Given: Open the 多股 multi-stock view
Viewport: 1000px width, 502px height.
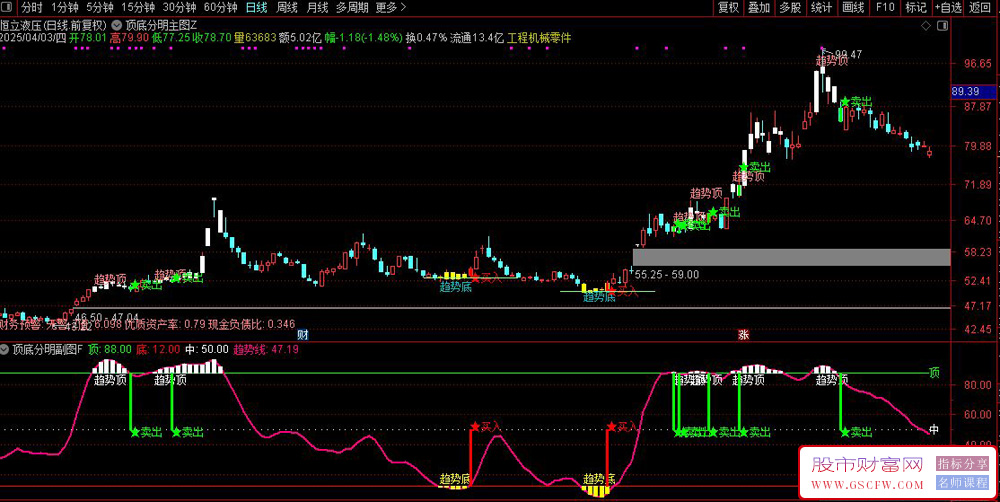Looking at the screenshot, I should 790,8.
